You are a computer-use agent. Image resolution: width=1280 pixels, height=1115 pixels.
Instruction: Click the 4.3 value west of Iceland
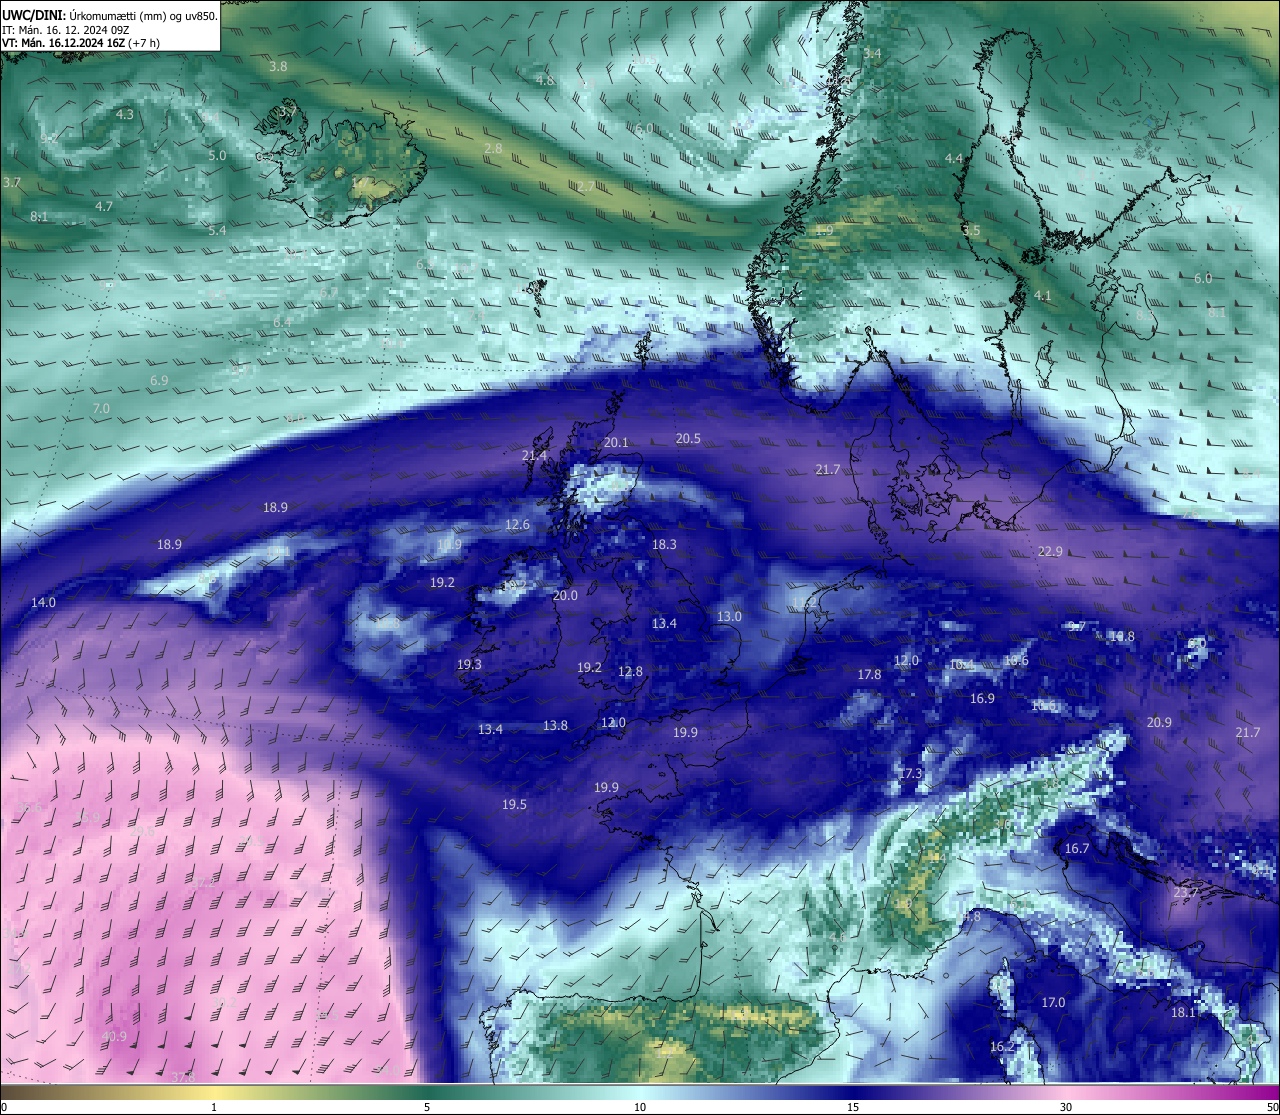click(x=125, y=115)
